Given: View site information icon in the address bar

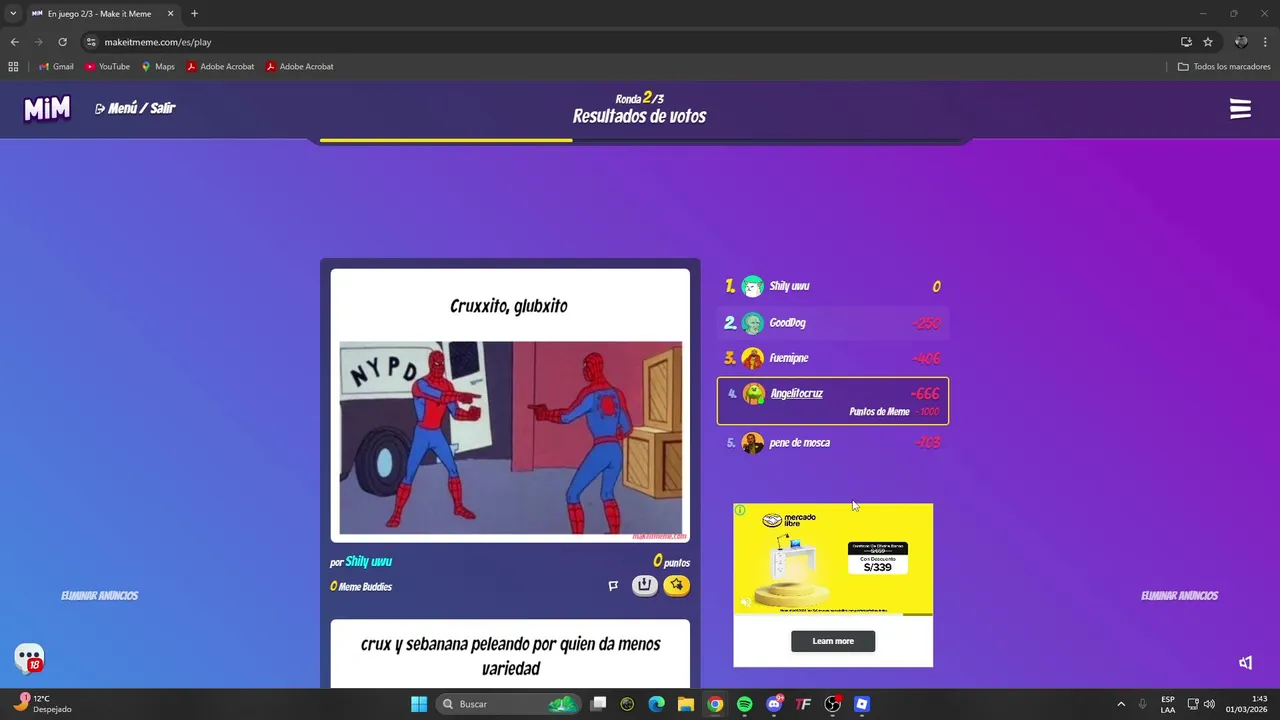Looking at the screenshot, I should coord(91,42).
